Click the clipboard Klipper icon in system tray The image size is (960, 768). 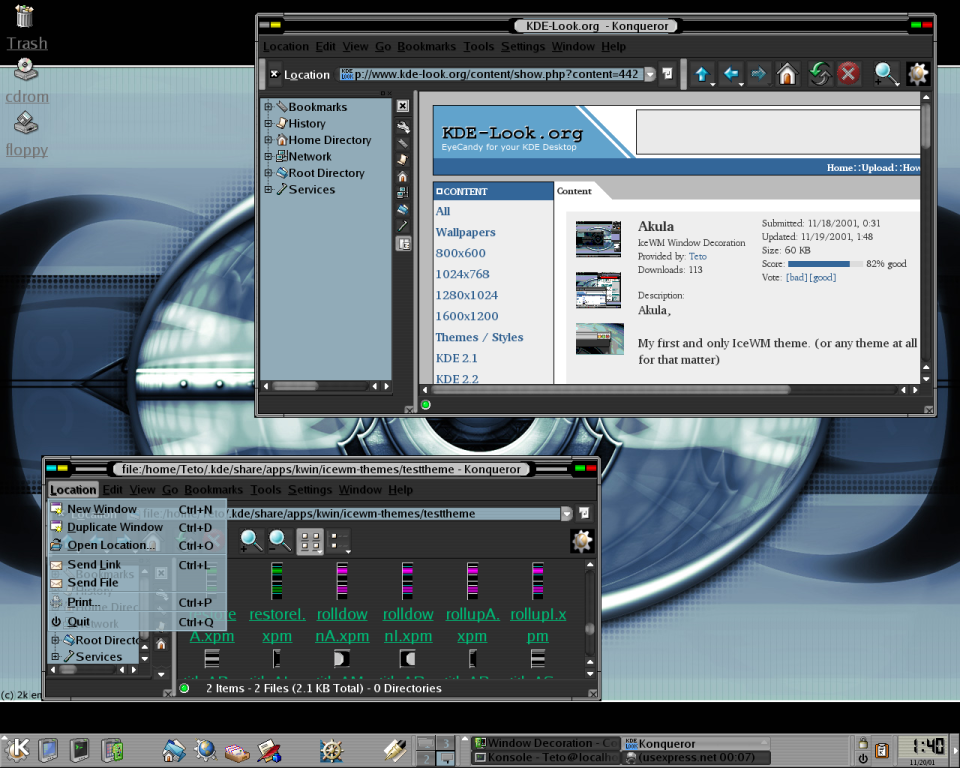point(882,750)
